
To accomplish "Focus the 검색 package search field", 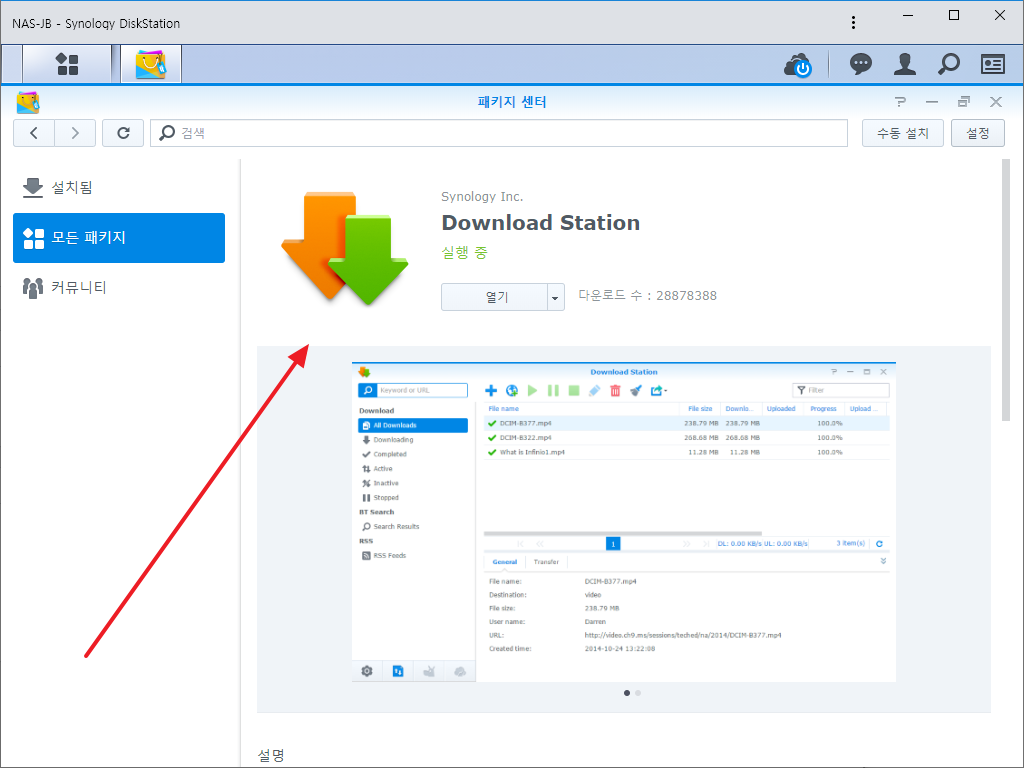I will [499, 133].
